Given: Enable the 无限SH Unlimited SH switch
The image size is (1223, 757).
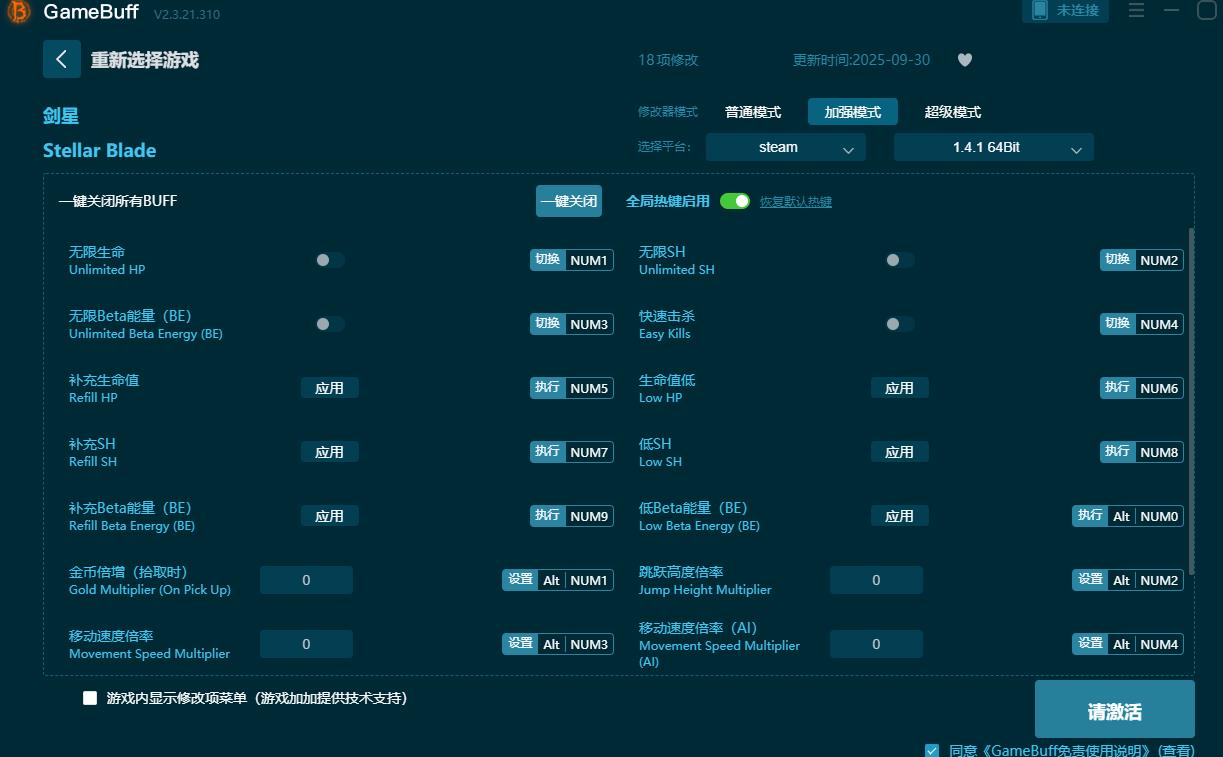Looking at the screenshot, I should (x=899, y=260).
